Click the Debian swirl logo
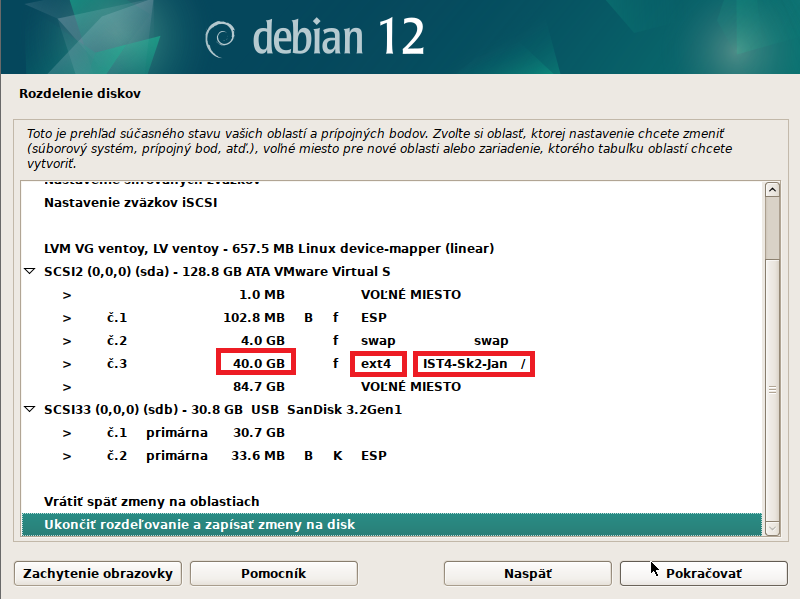Screen dimensions: 800x599 pyautogui.click(x=220, y=37)
